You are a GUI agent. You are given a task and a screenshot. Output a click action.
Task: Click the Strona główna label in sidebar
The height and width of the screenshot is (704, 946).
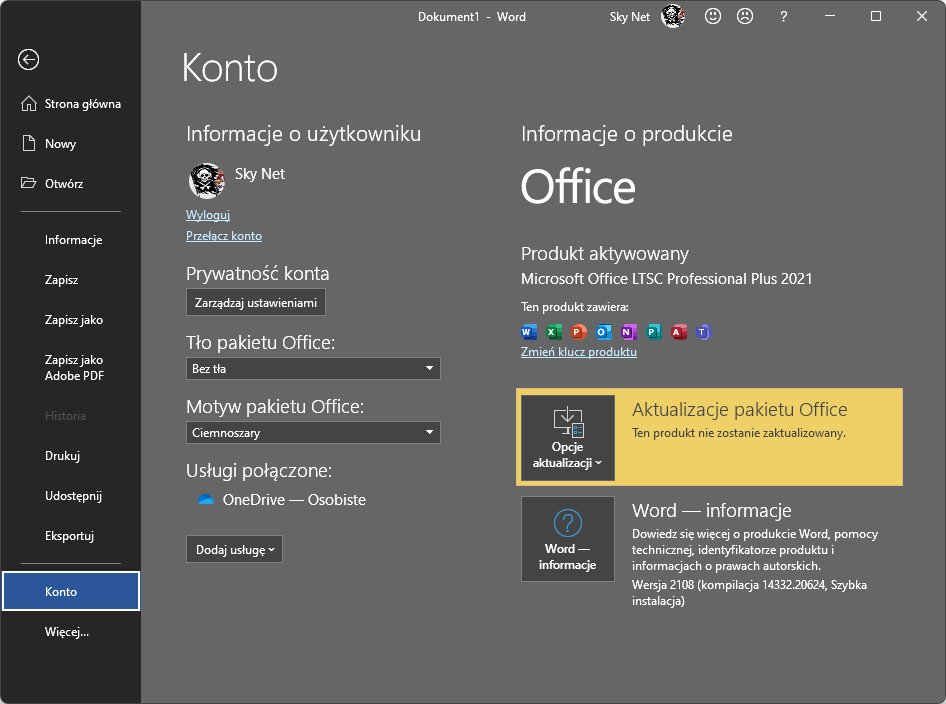tap(83, 104)
